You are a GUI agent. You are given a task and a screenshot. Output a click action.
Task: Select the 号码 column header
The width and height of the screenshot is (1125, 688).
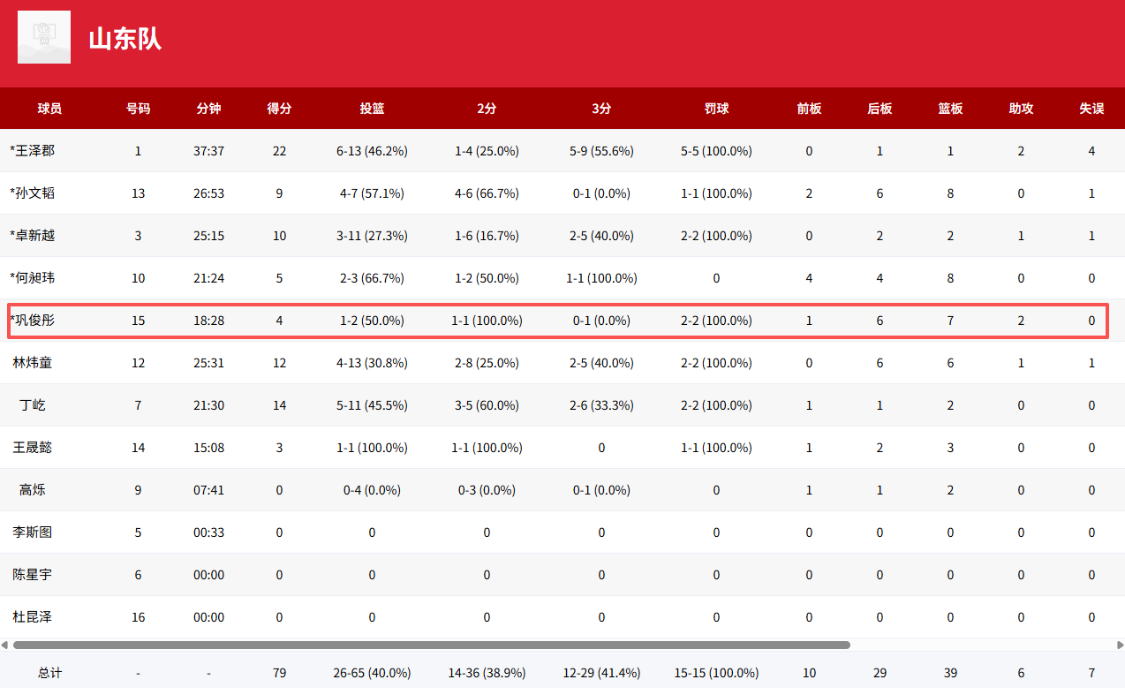[x=138, y=108]
